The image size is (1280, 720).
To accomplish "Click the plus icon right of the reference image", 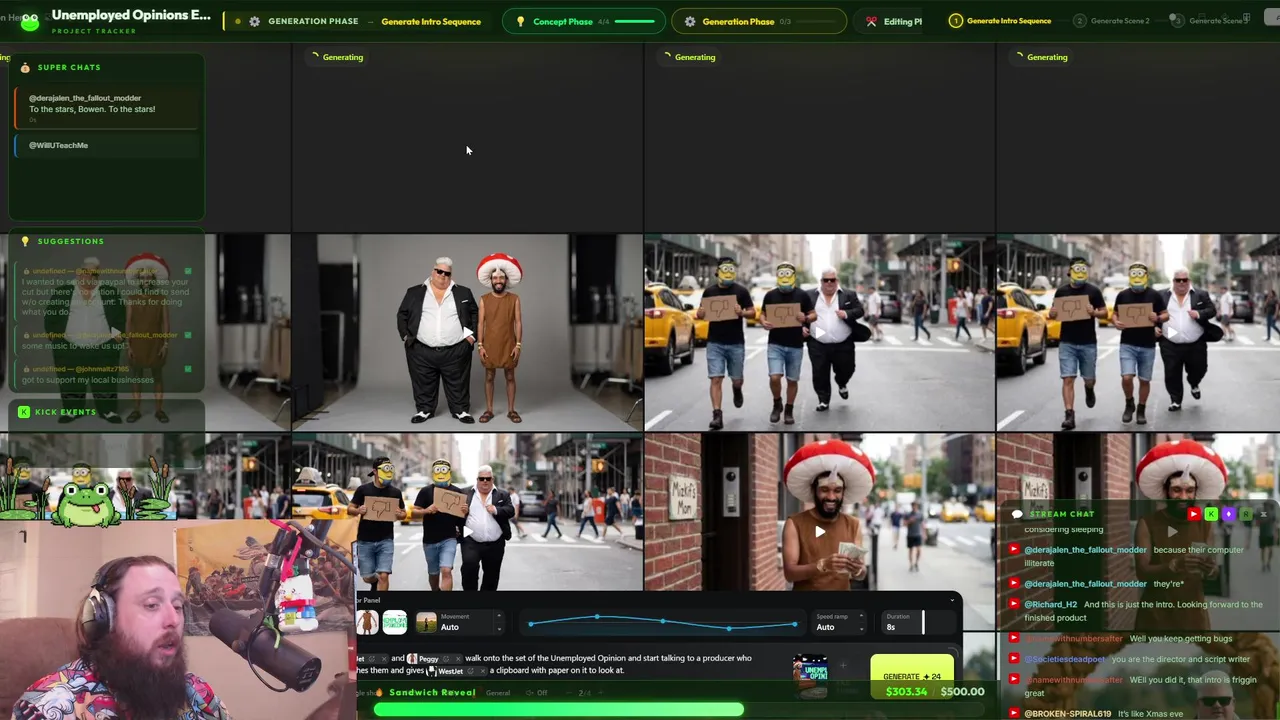I will (x=843, y=665).
